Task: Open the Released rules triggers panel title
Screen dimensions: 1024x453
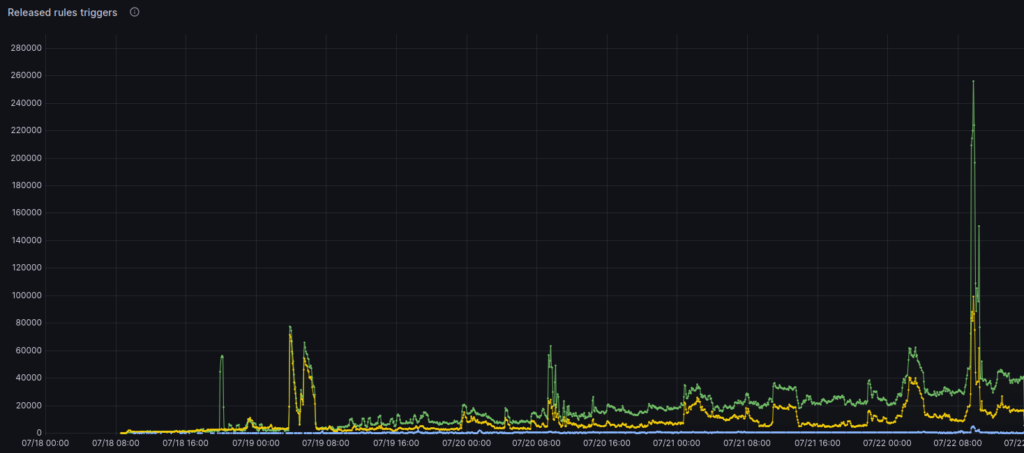Action: point(63,12)
